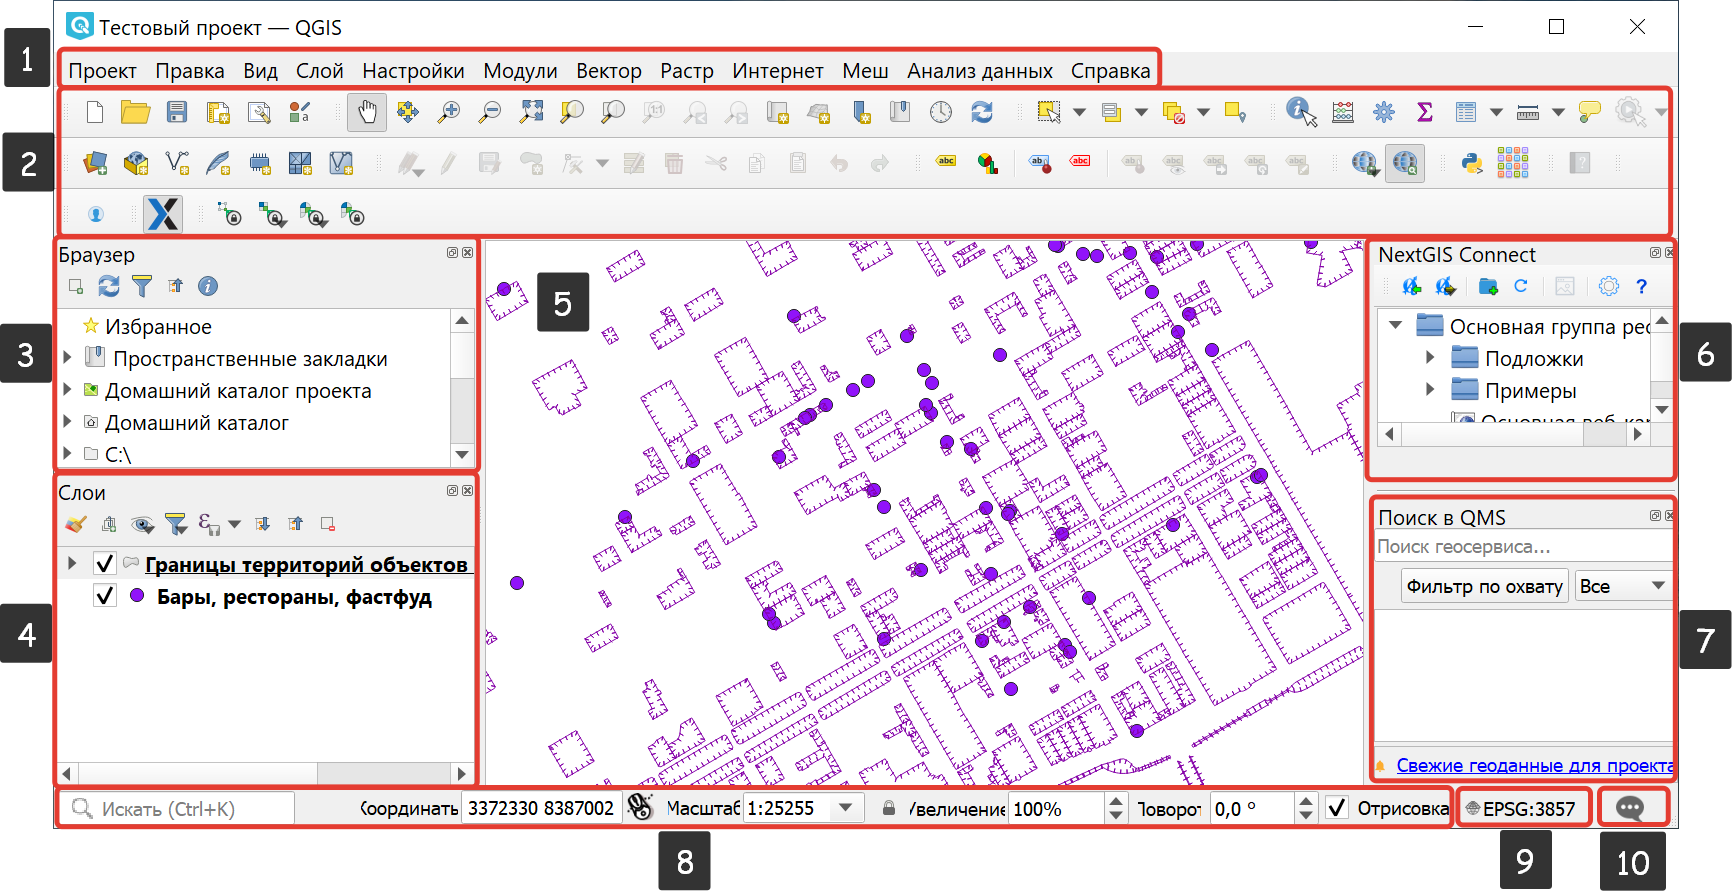Image resolution: width=1732 pixels, height=891 pixels.
Task: Open the Справка menu
Action: pos(1110,71)
